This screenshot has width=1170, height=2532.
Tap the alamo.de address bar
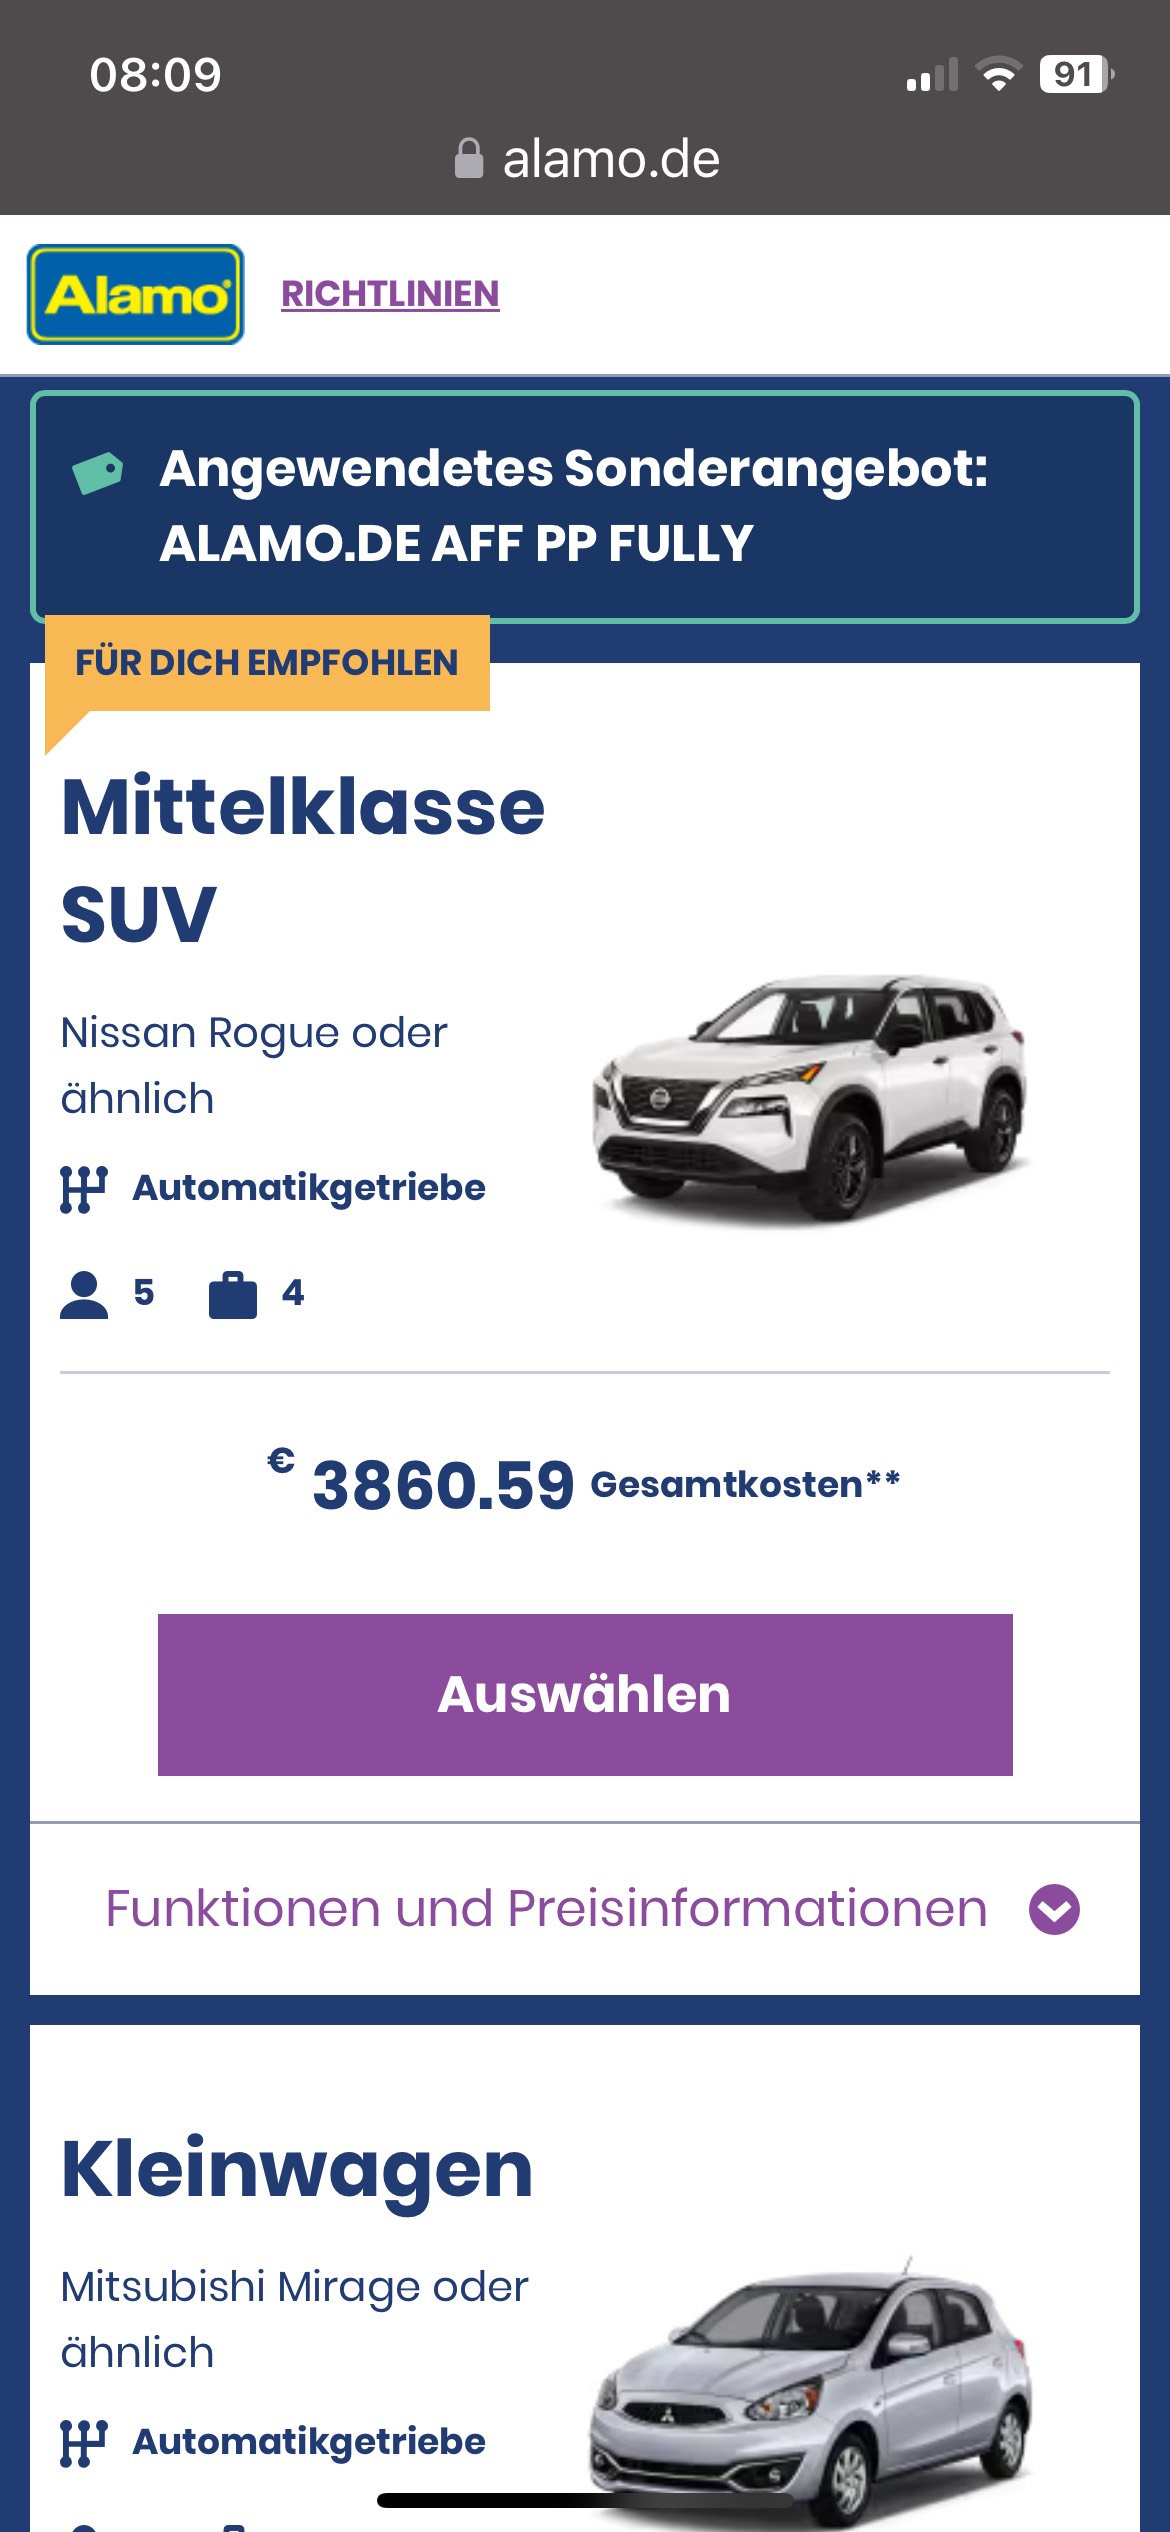586,159
